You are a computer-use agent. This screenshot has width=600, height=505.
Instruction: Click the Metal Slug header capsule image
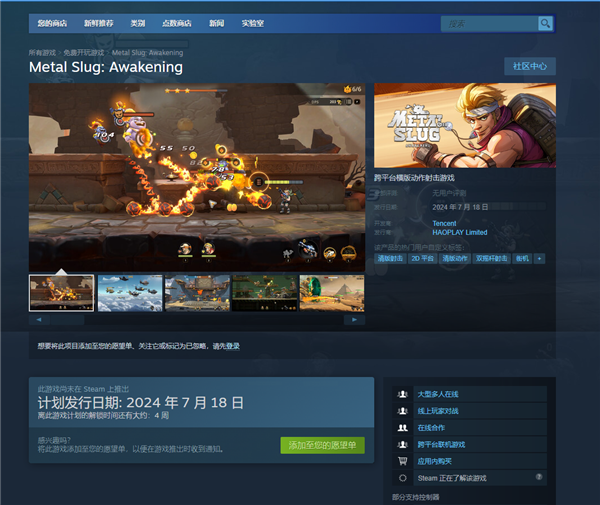pyautogui.click(x=465, y=125)
